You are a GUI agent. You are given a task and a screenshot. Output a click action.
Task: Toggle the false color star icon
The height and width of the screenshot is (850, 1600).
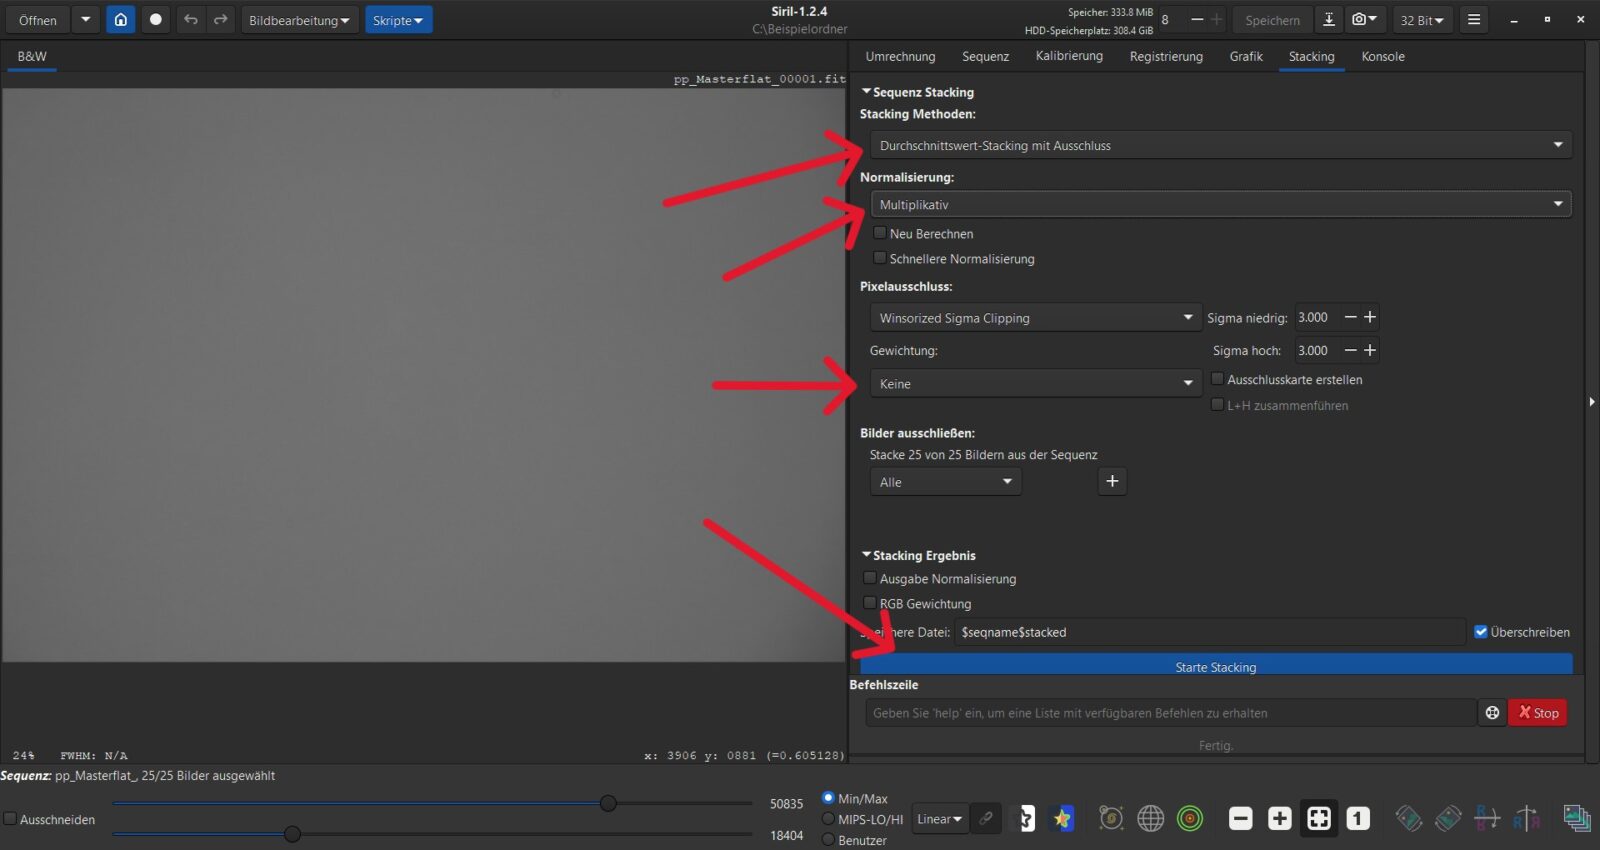pyautogui.click(x=1062, y=819)
